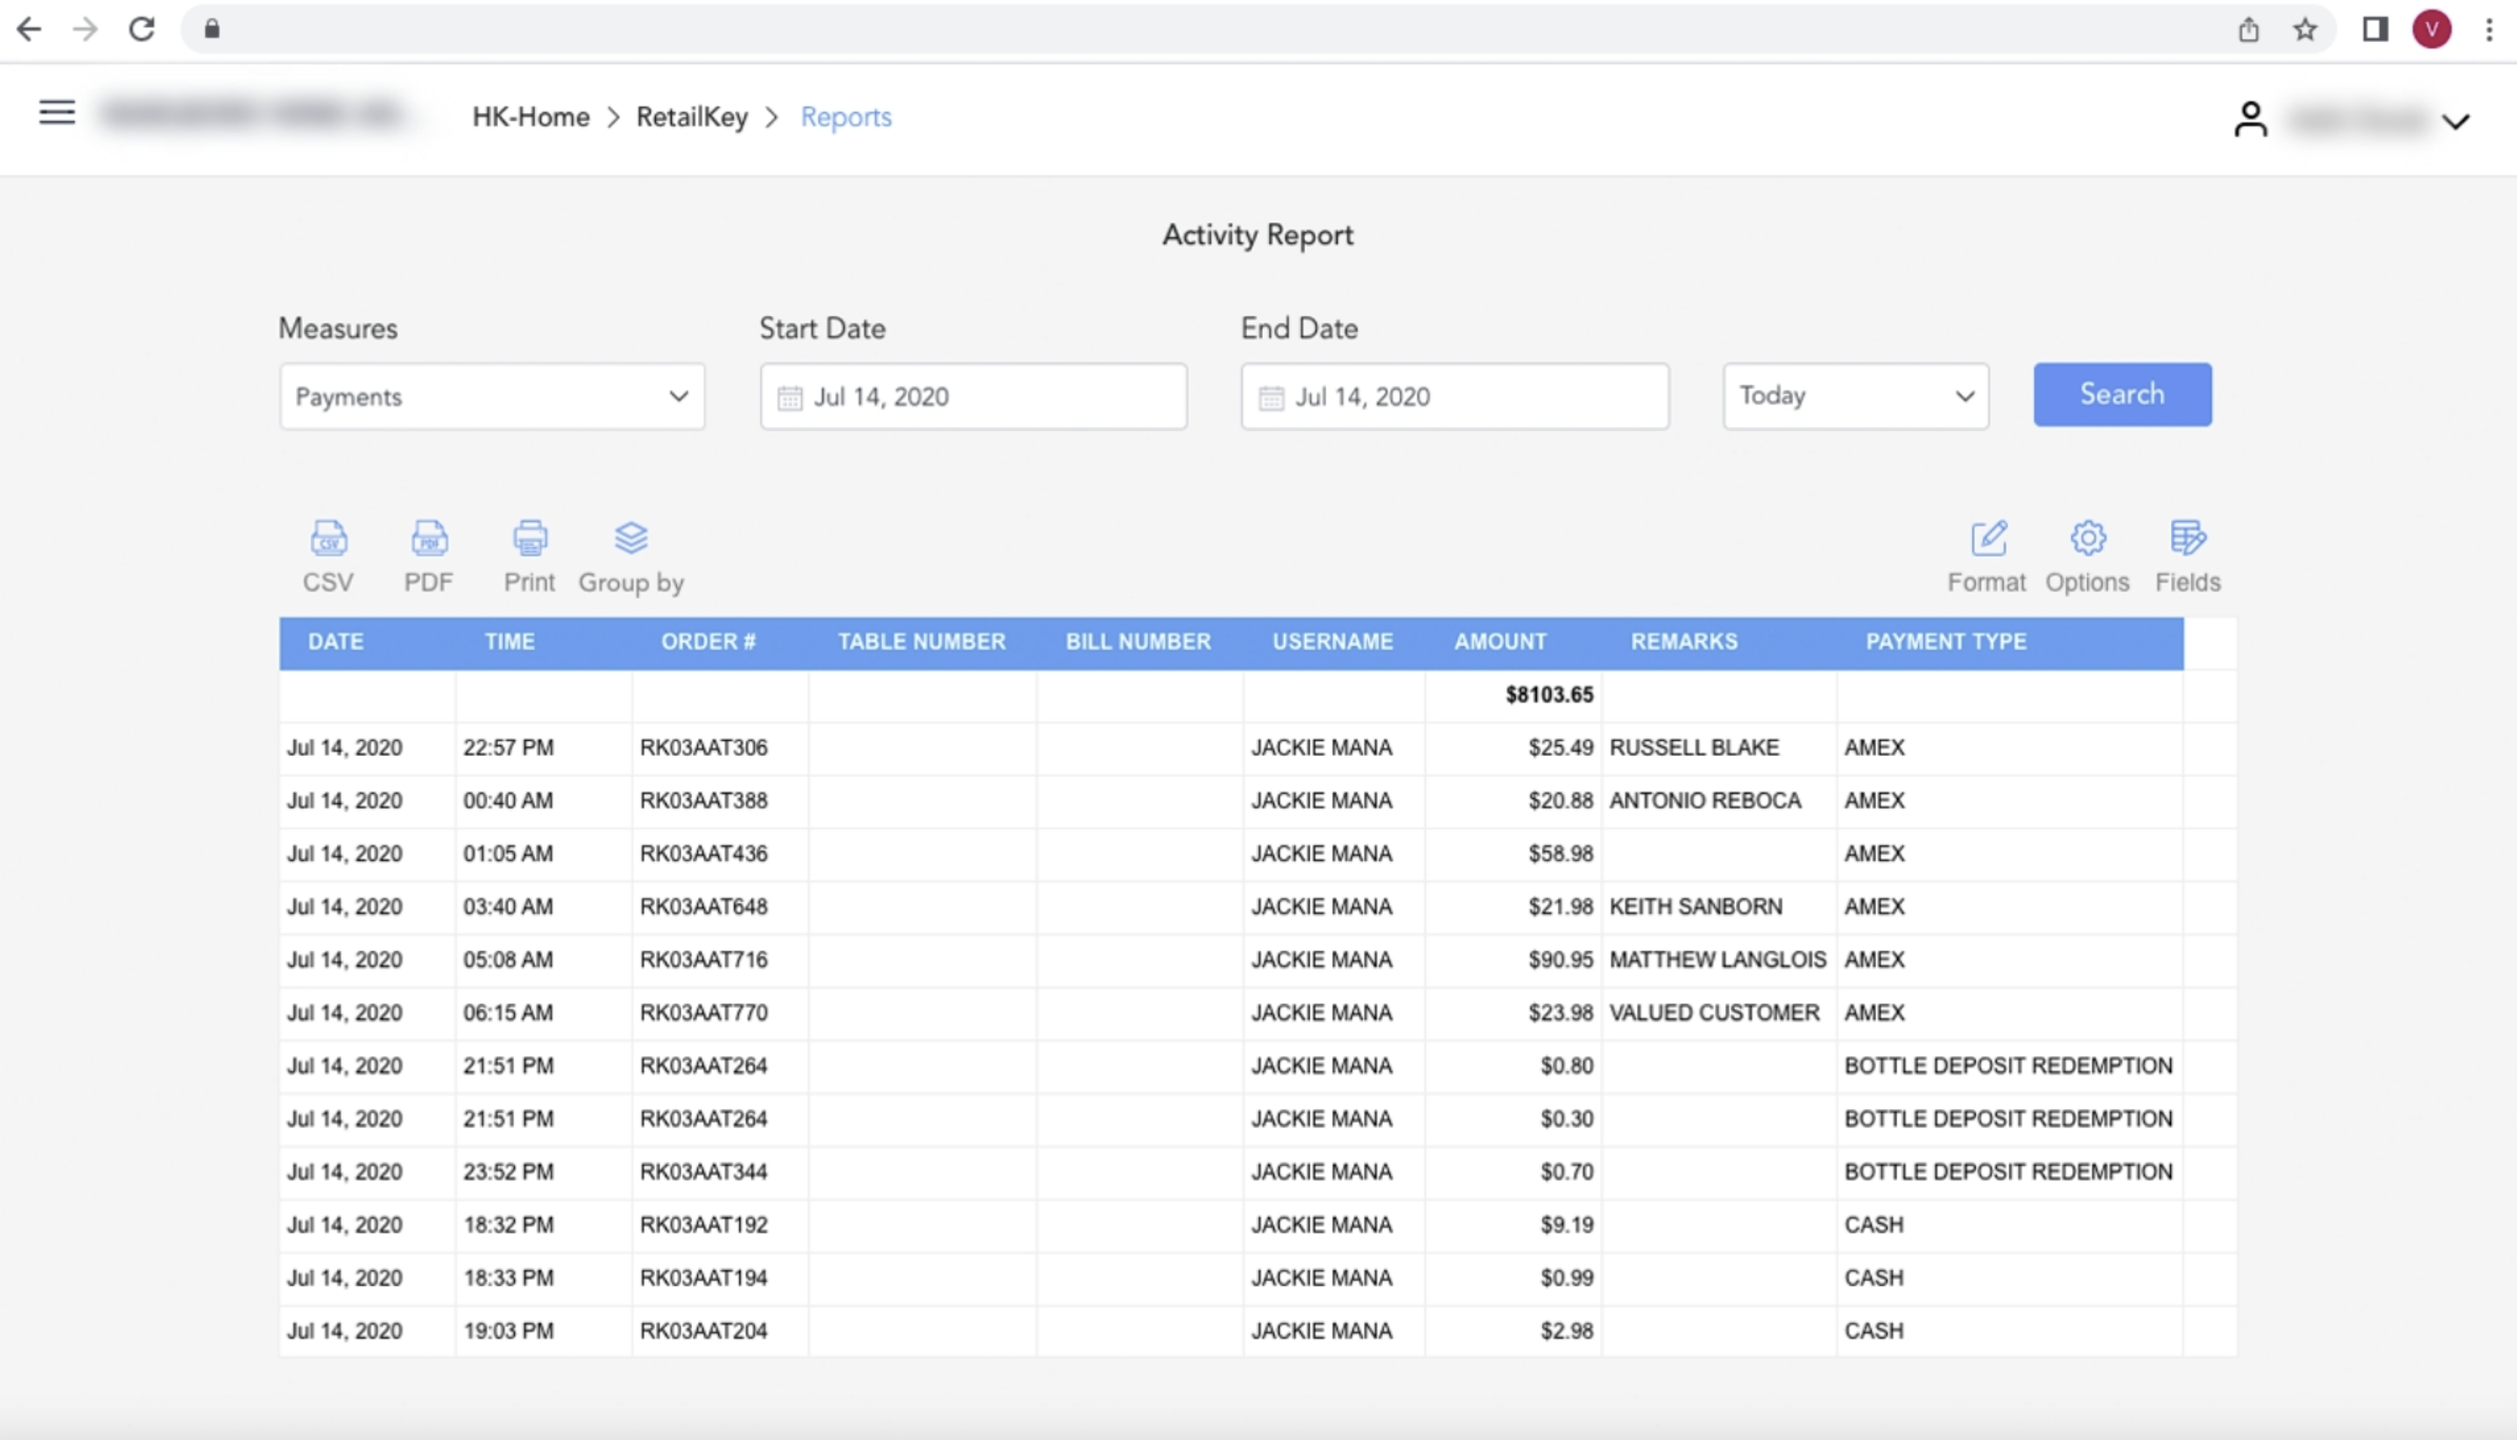This screenshot has height=1440, width=2517.
Task: Reload the browser page
Action: [141, 30]
